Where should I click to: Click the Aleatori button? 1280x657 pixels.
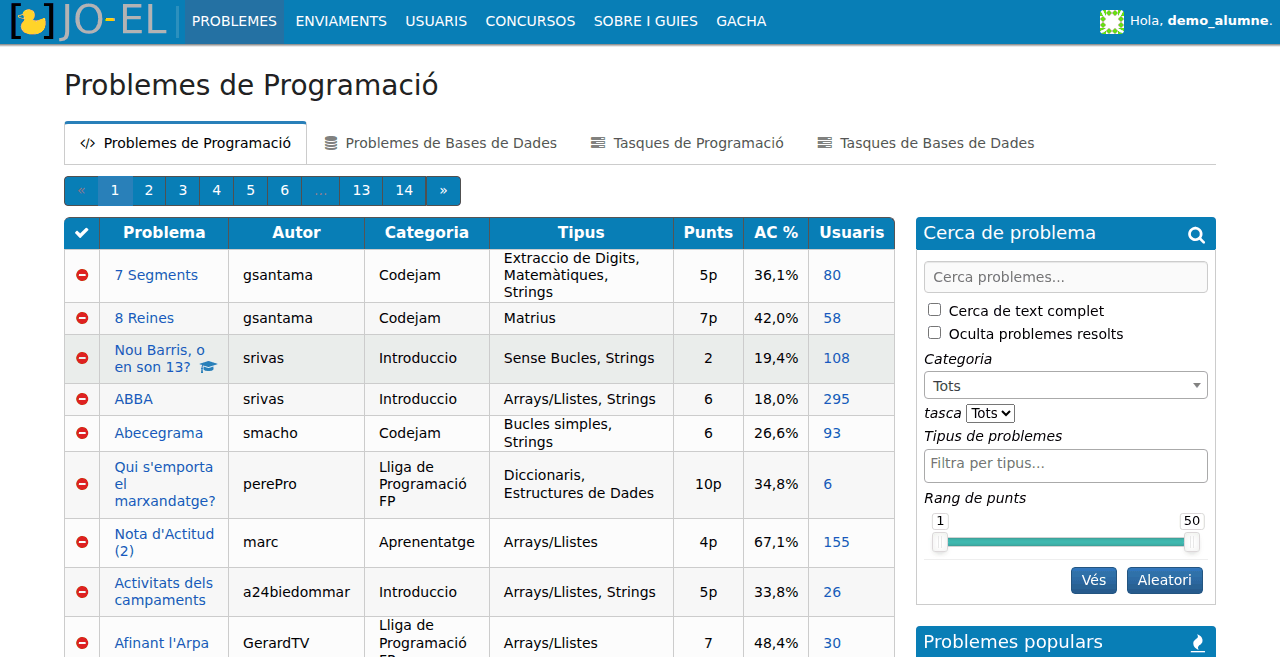tap(1165, 580)
